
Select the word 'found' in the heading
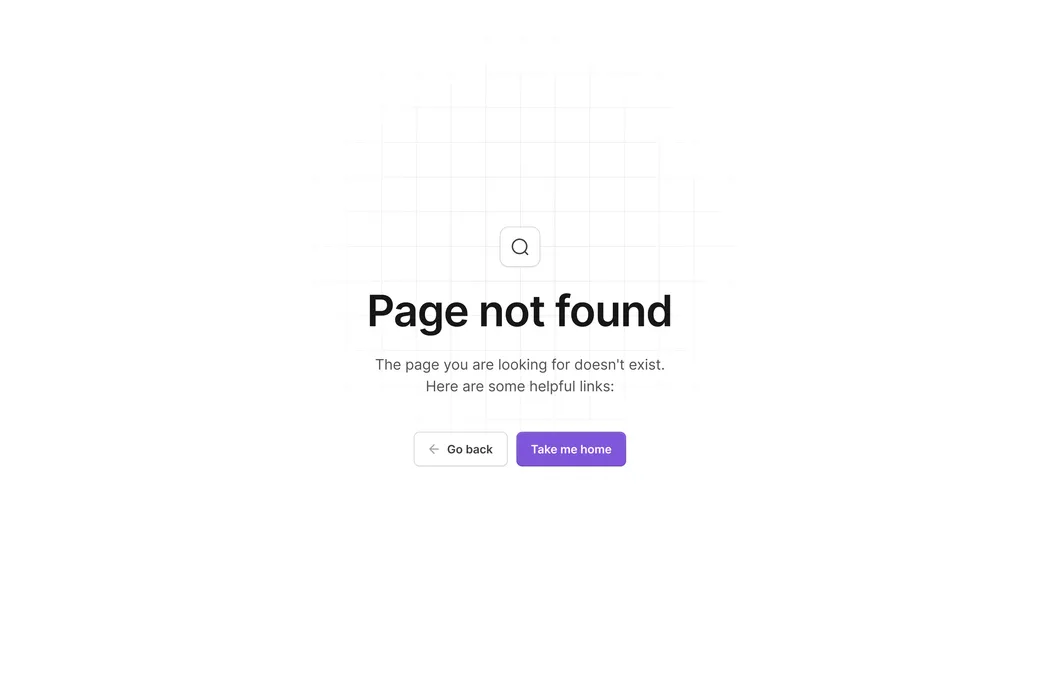pyautogui.click(x=614, y=311)
